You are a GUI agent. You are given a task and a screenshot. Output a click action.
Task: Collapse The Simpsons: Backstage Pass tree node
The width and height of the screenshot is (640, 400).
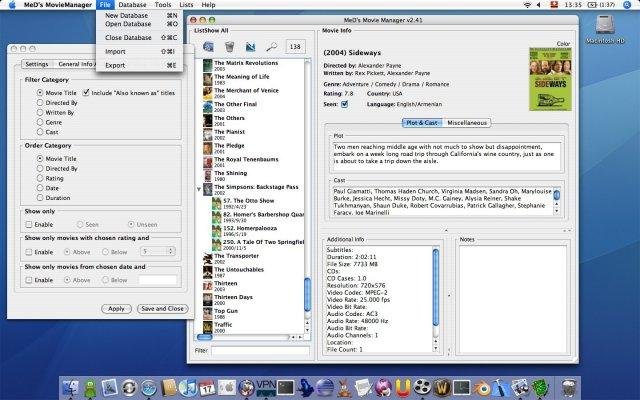click(x=199, y=189)
